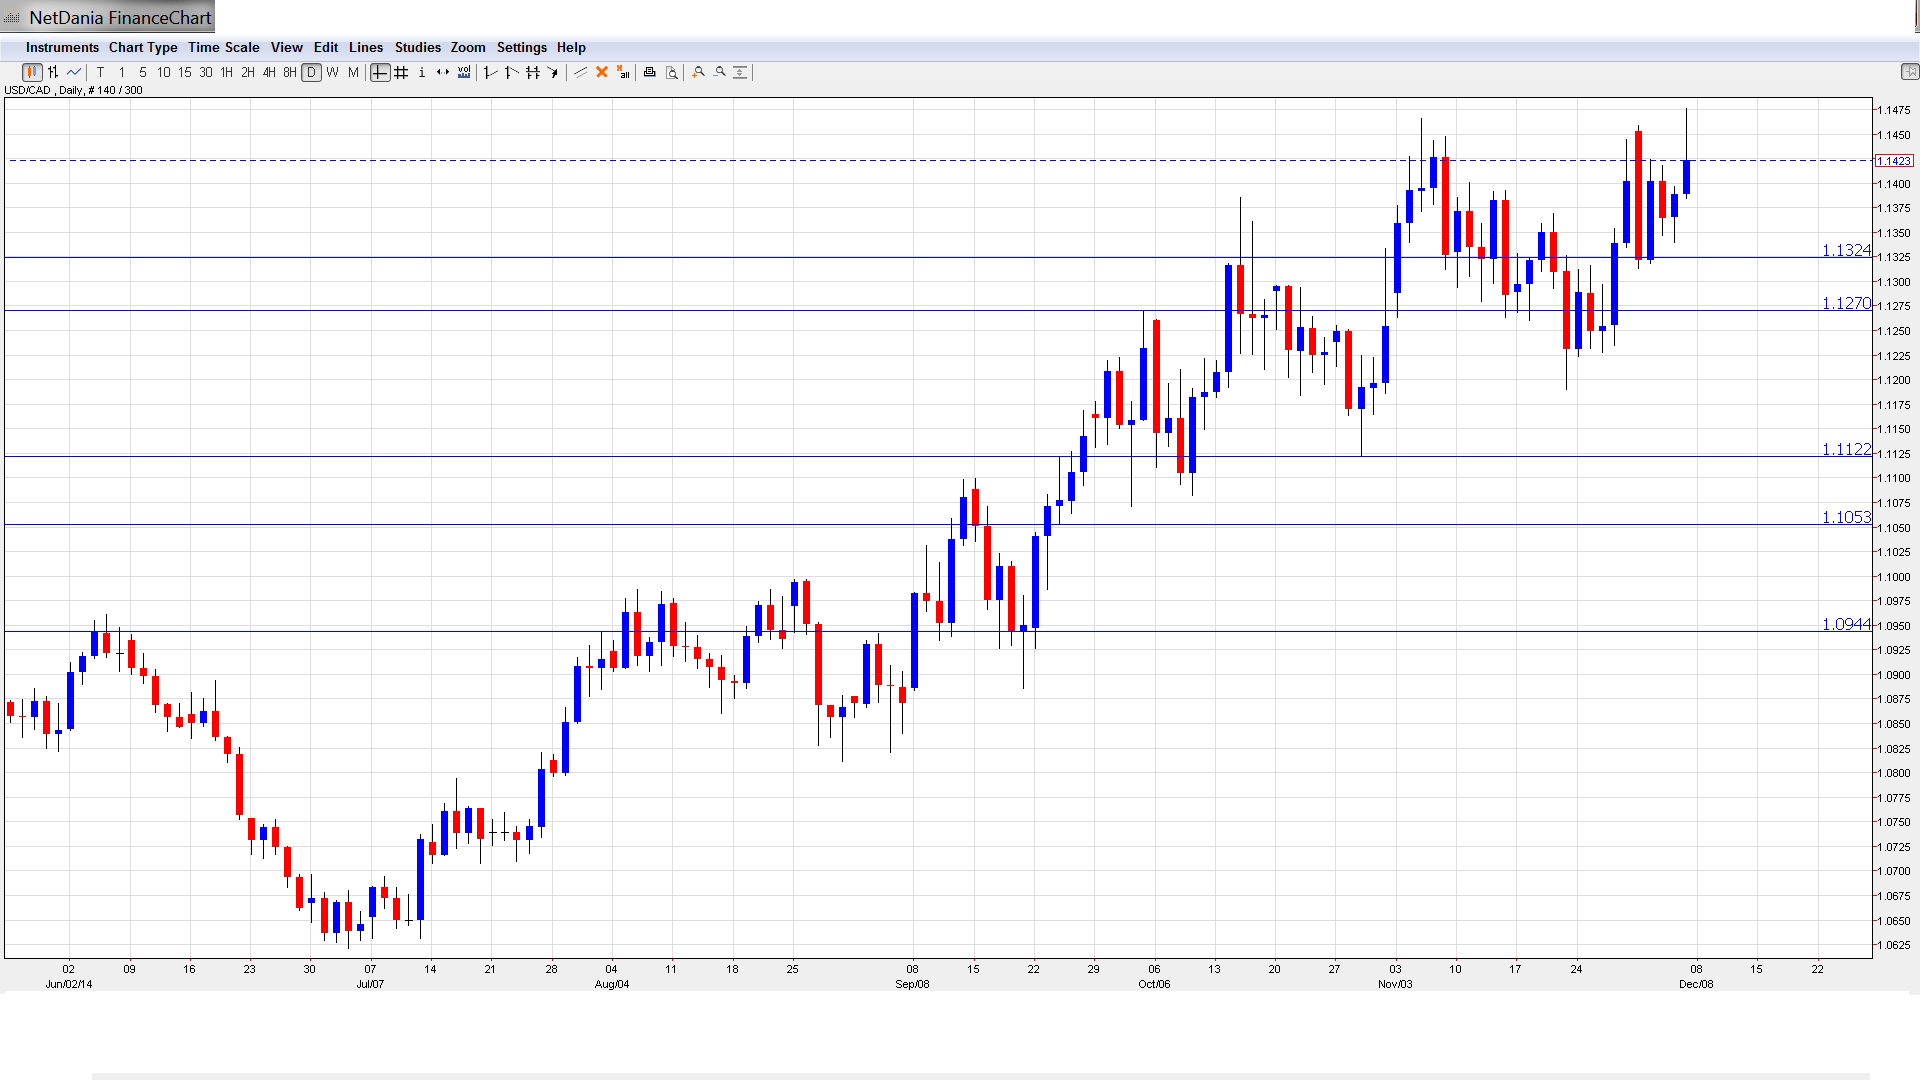Click the orange X delete-line icon
Screen dimensions: 1920x1080
(x=602, y=72)
